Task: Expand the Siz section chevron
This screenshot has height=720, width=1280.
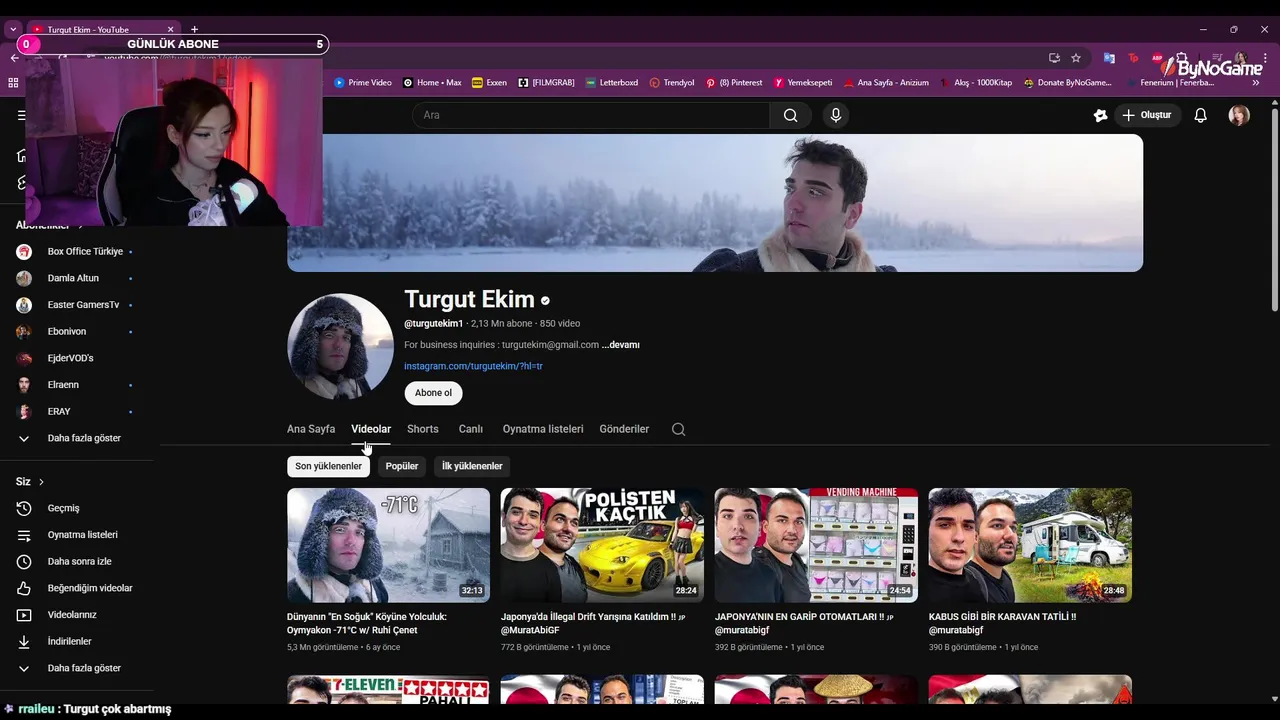Action: point(41,482)
